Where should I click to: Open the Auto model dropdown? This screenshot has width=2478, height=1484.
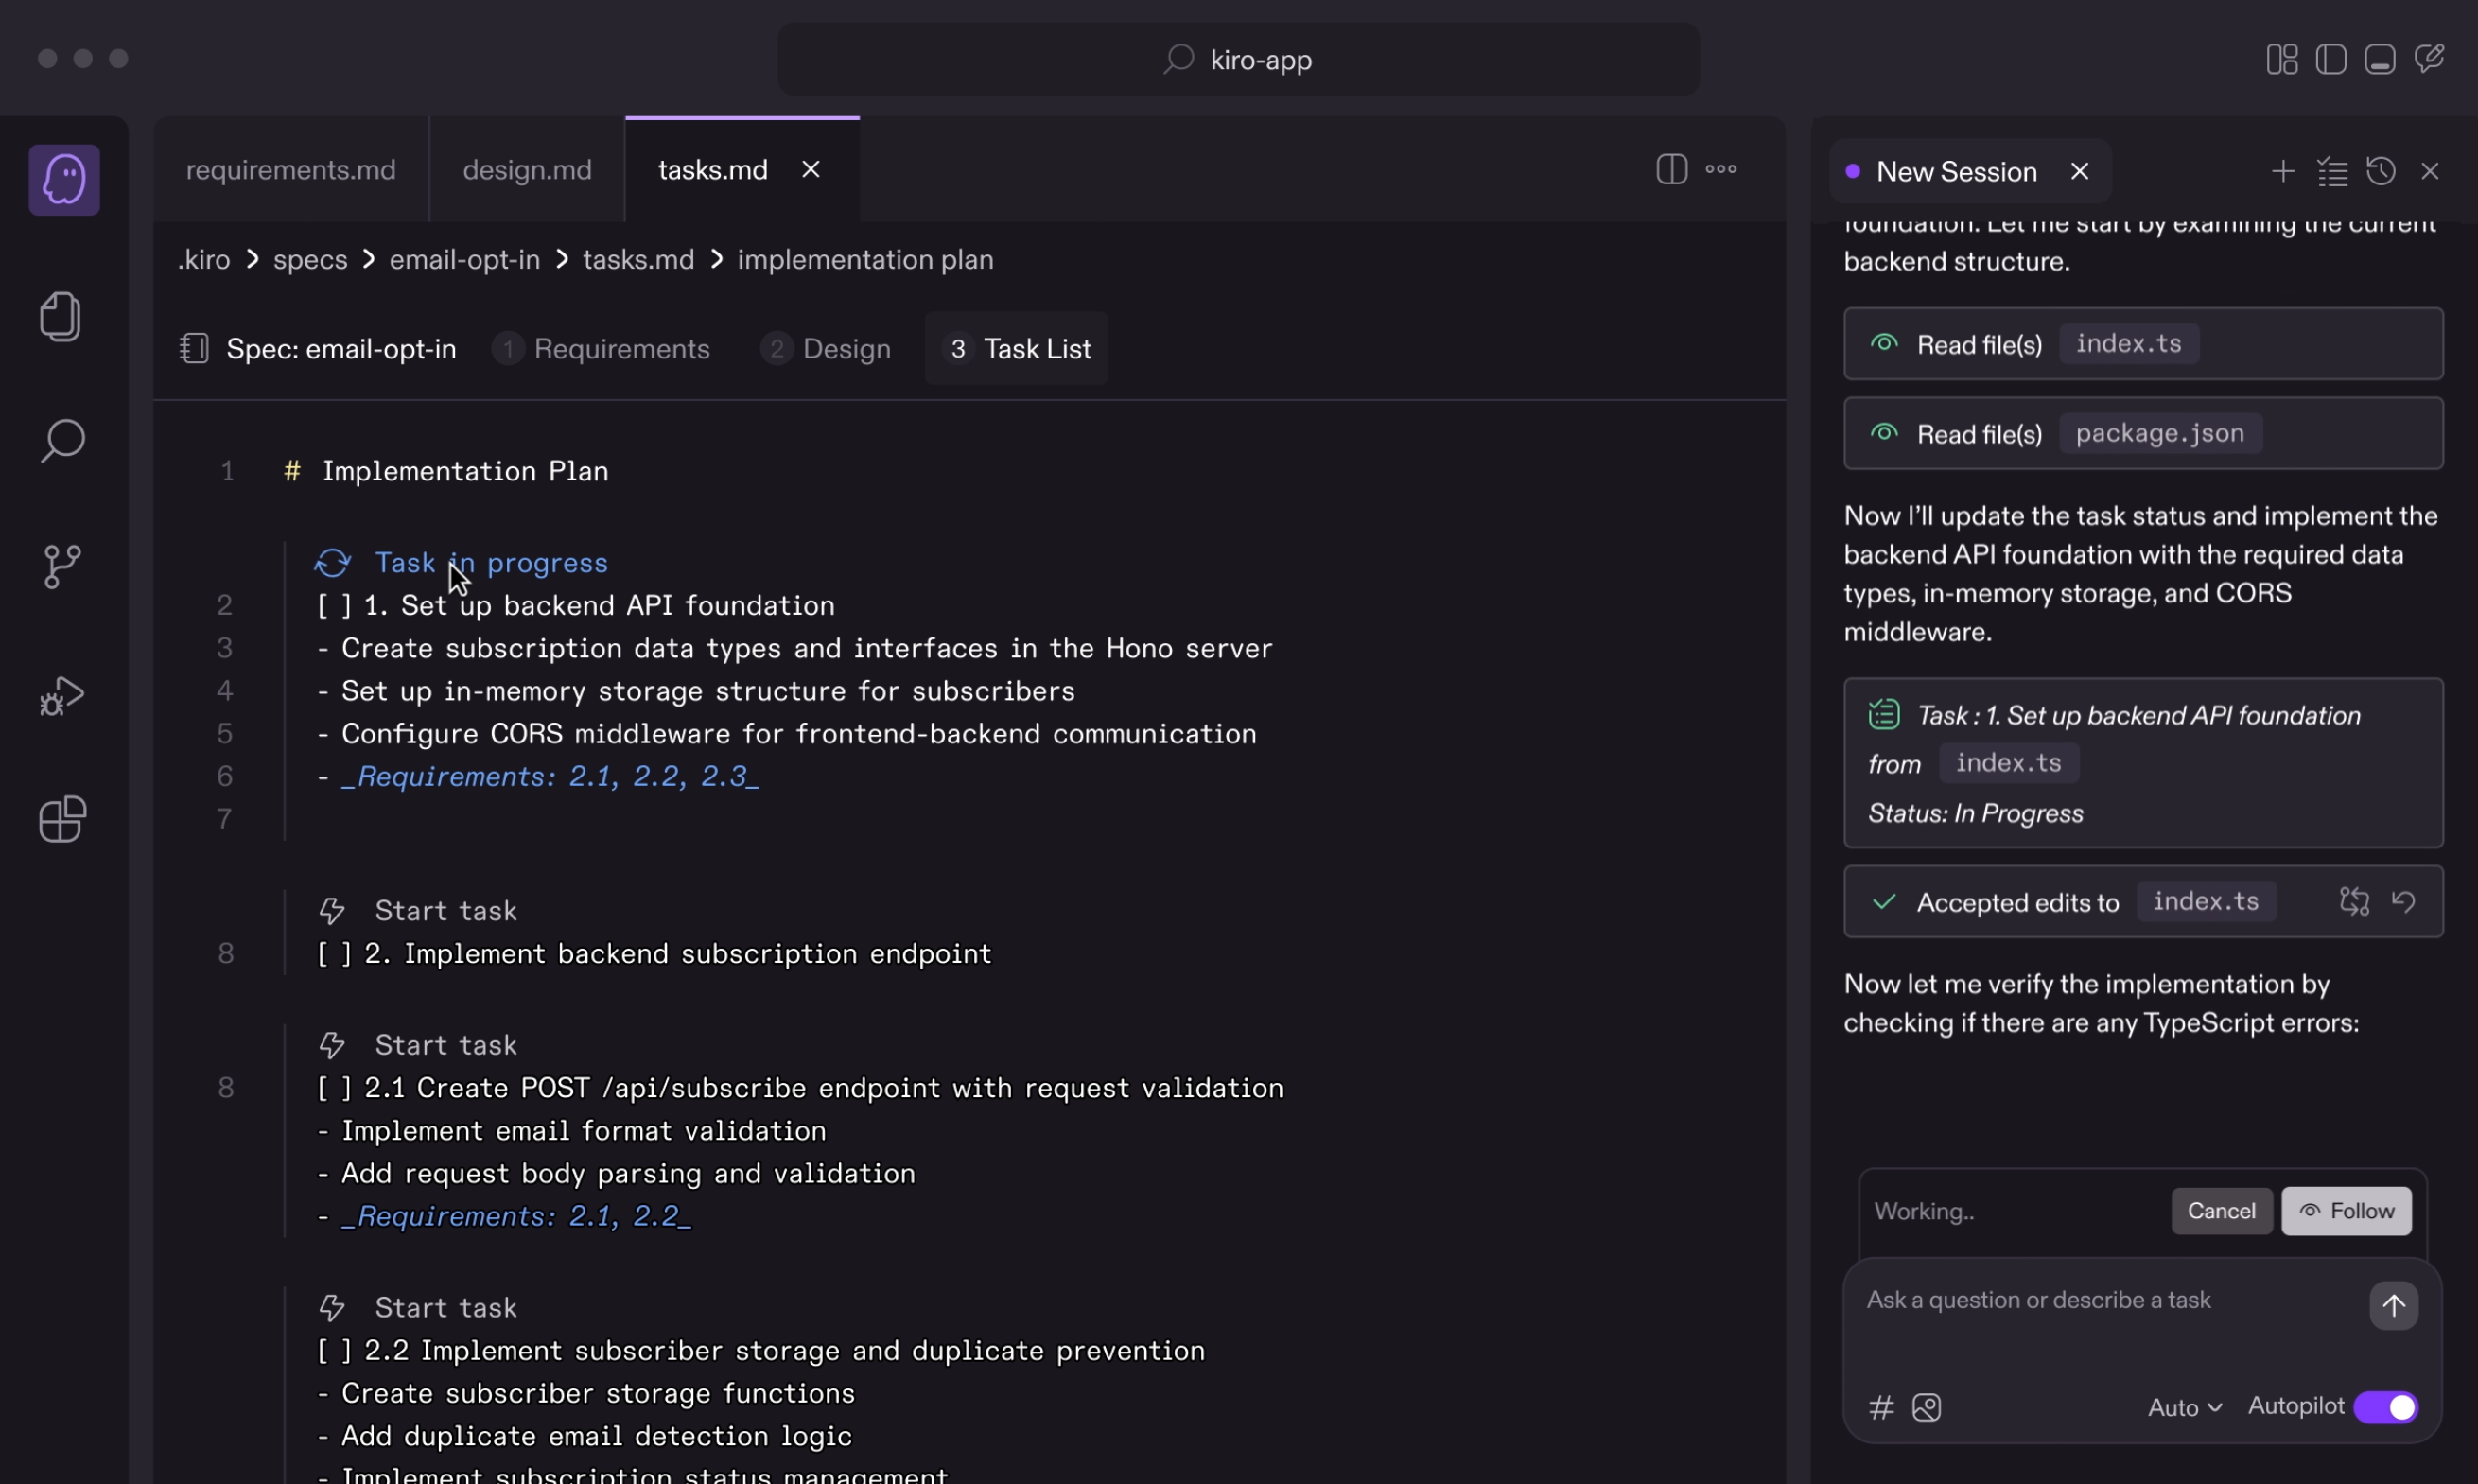pos(2185,1408)
